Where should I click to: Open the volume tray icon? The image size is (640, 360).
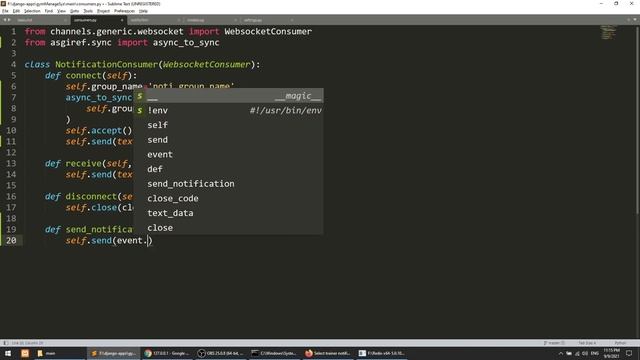point(585,353)
